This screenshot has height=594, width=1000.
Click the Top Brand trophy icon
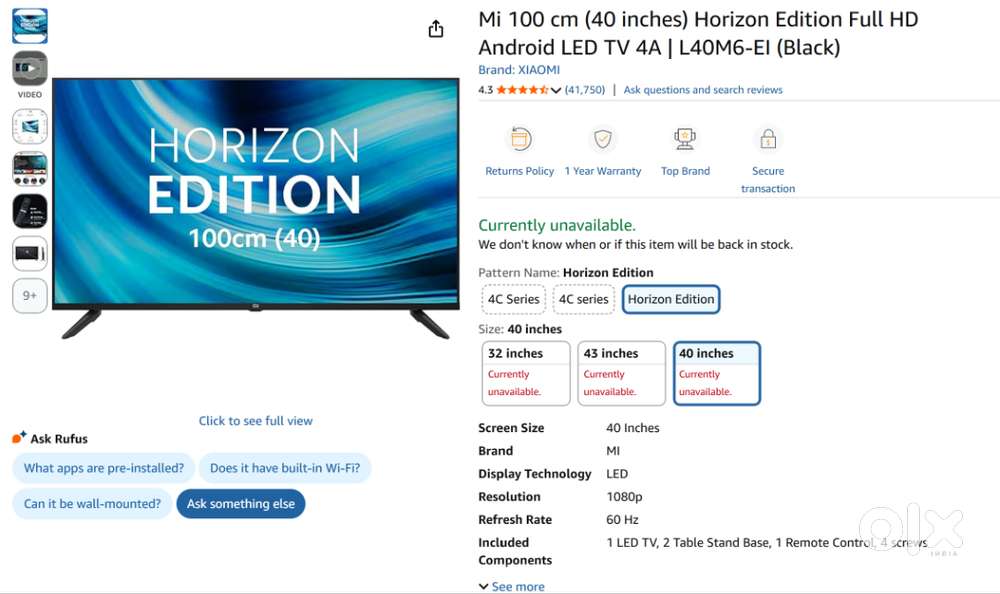pyautogui.click(x=684, y=139)
